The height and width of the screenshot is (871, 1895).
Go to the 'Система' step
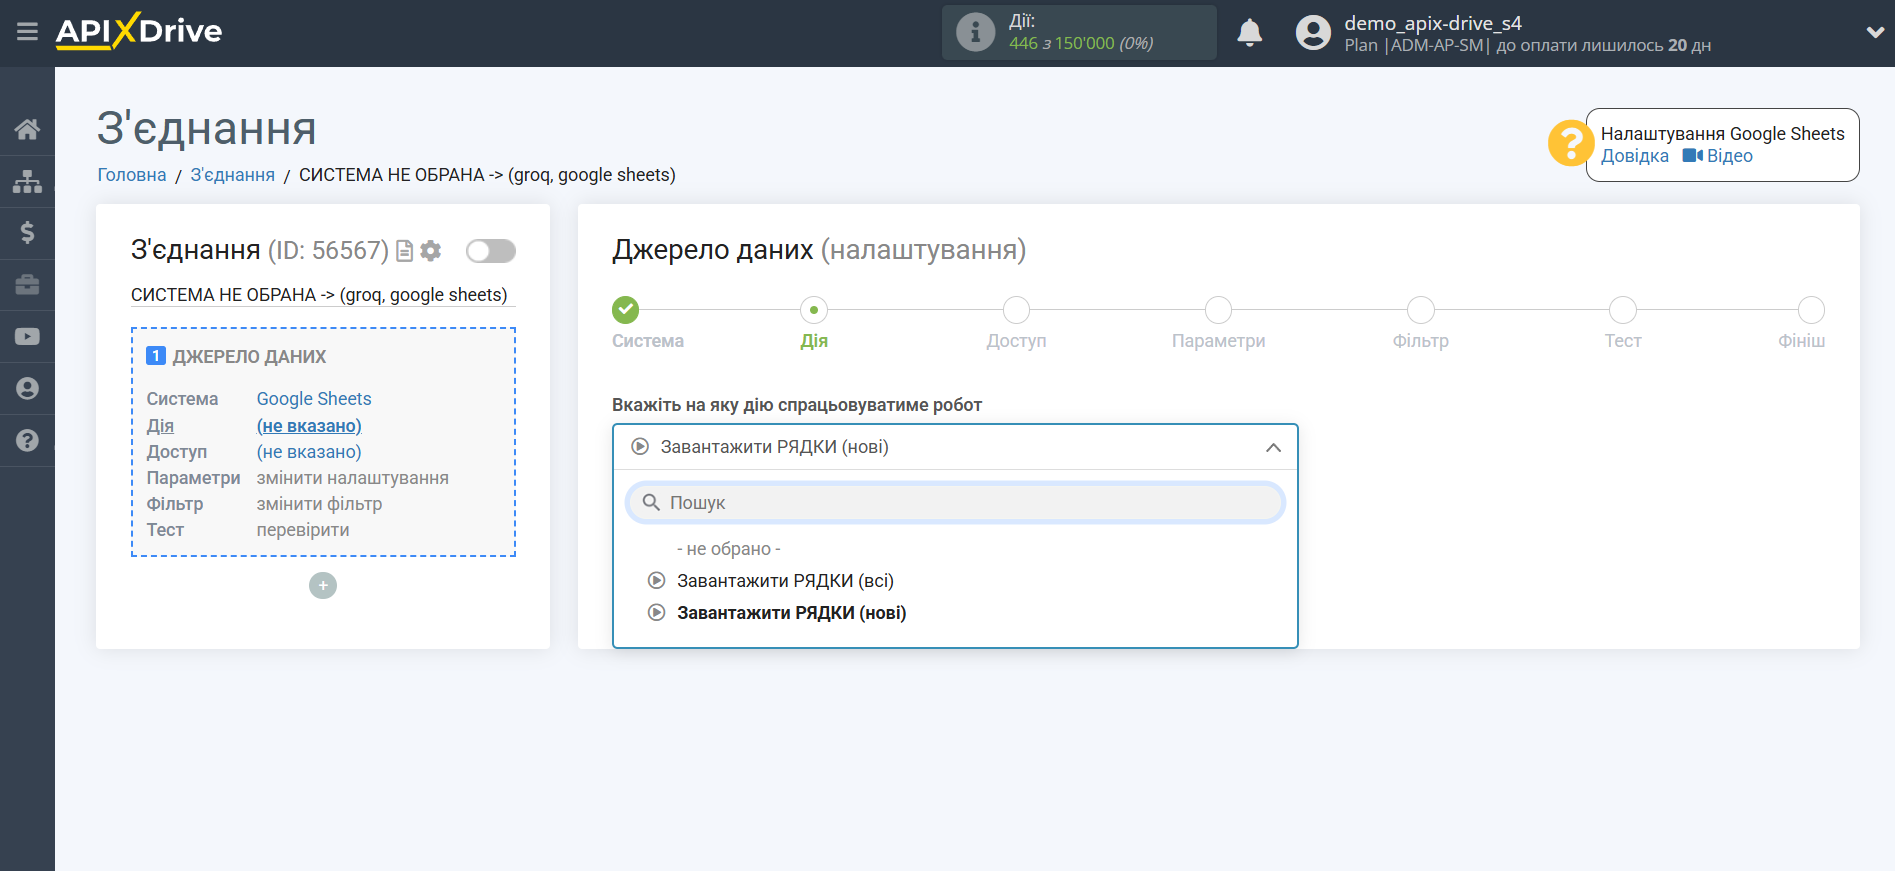click(626, 310)
